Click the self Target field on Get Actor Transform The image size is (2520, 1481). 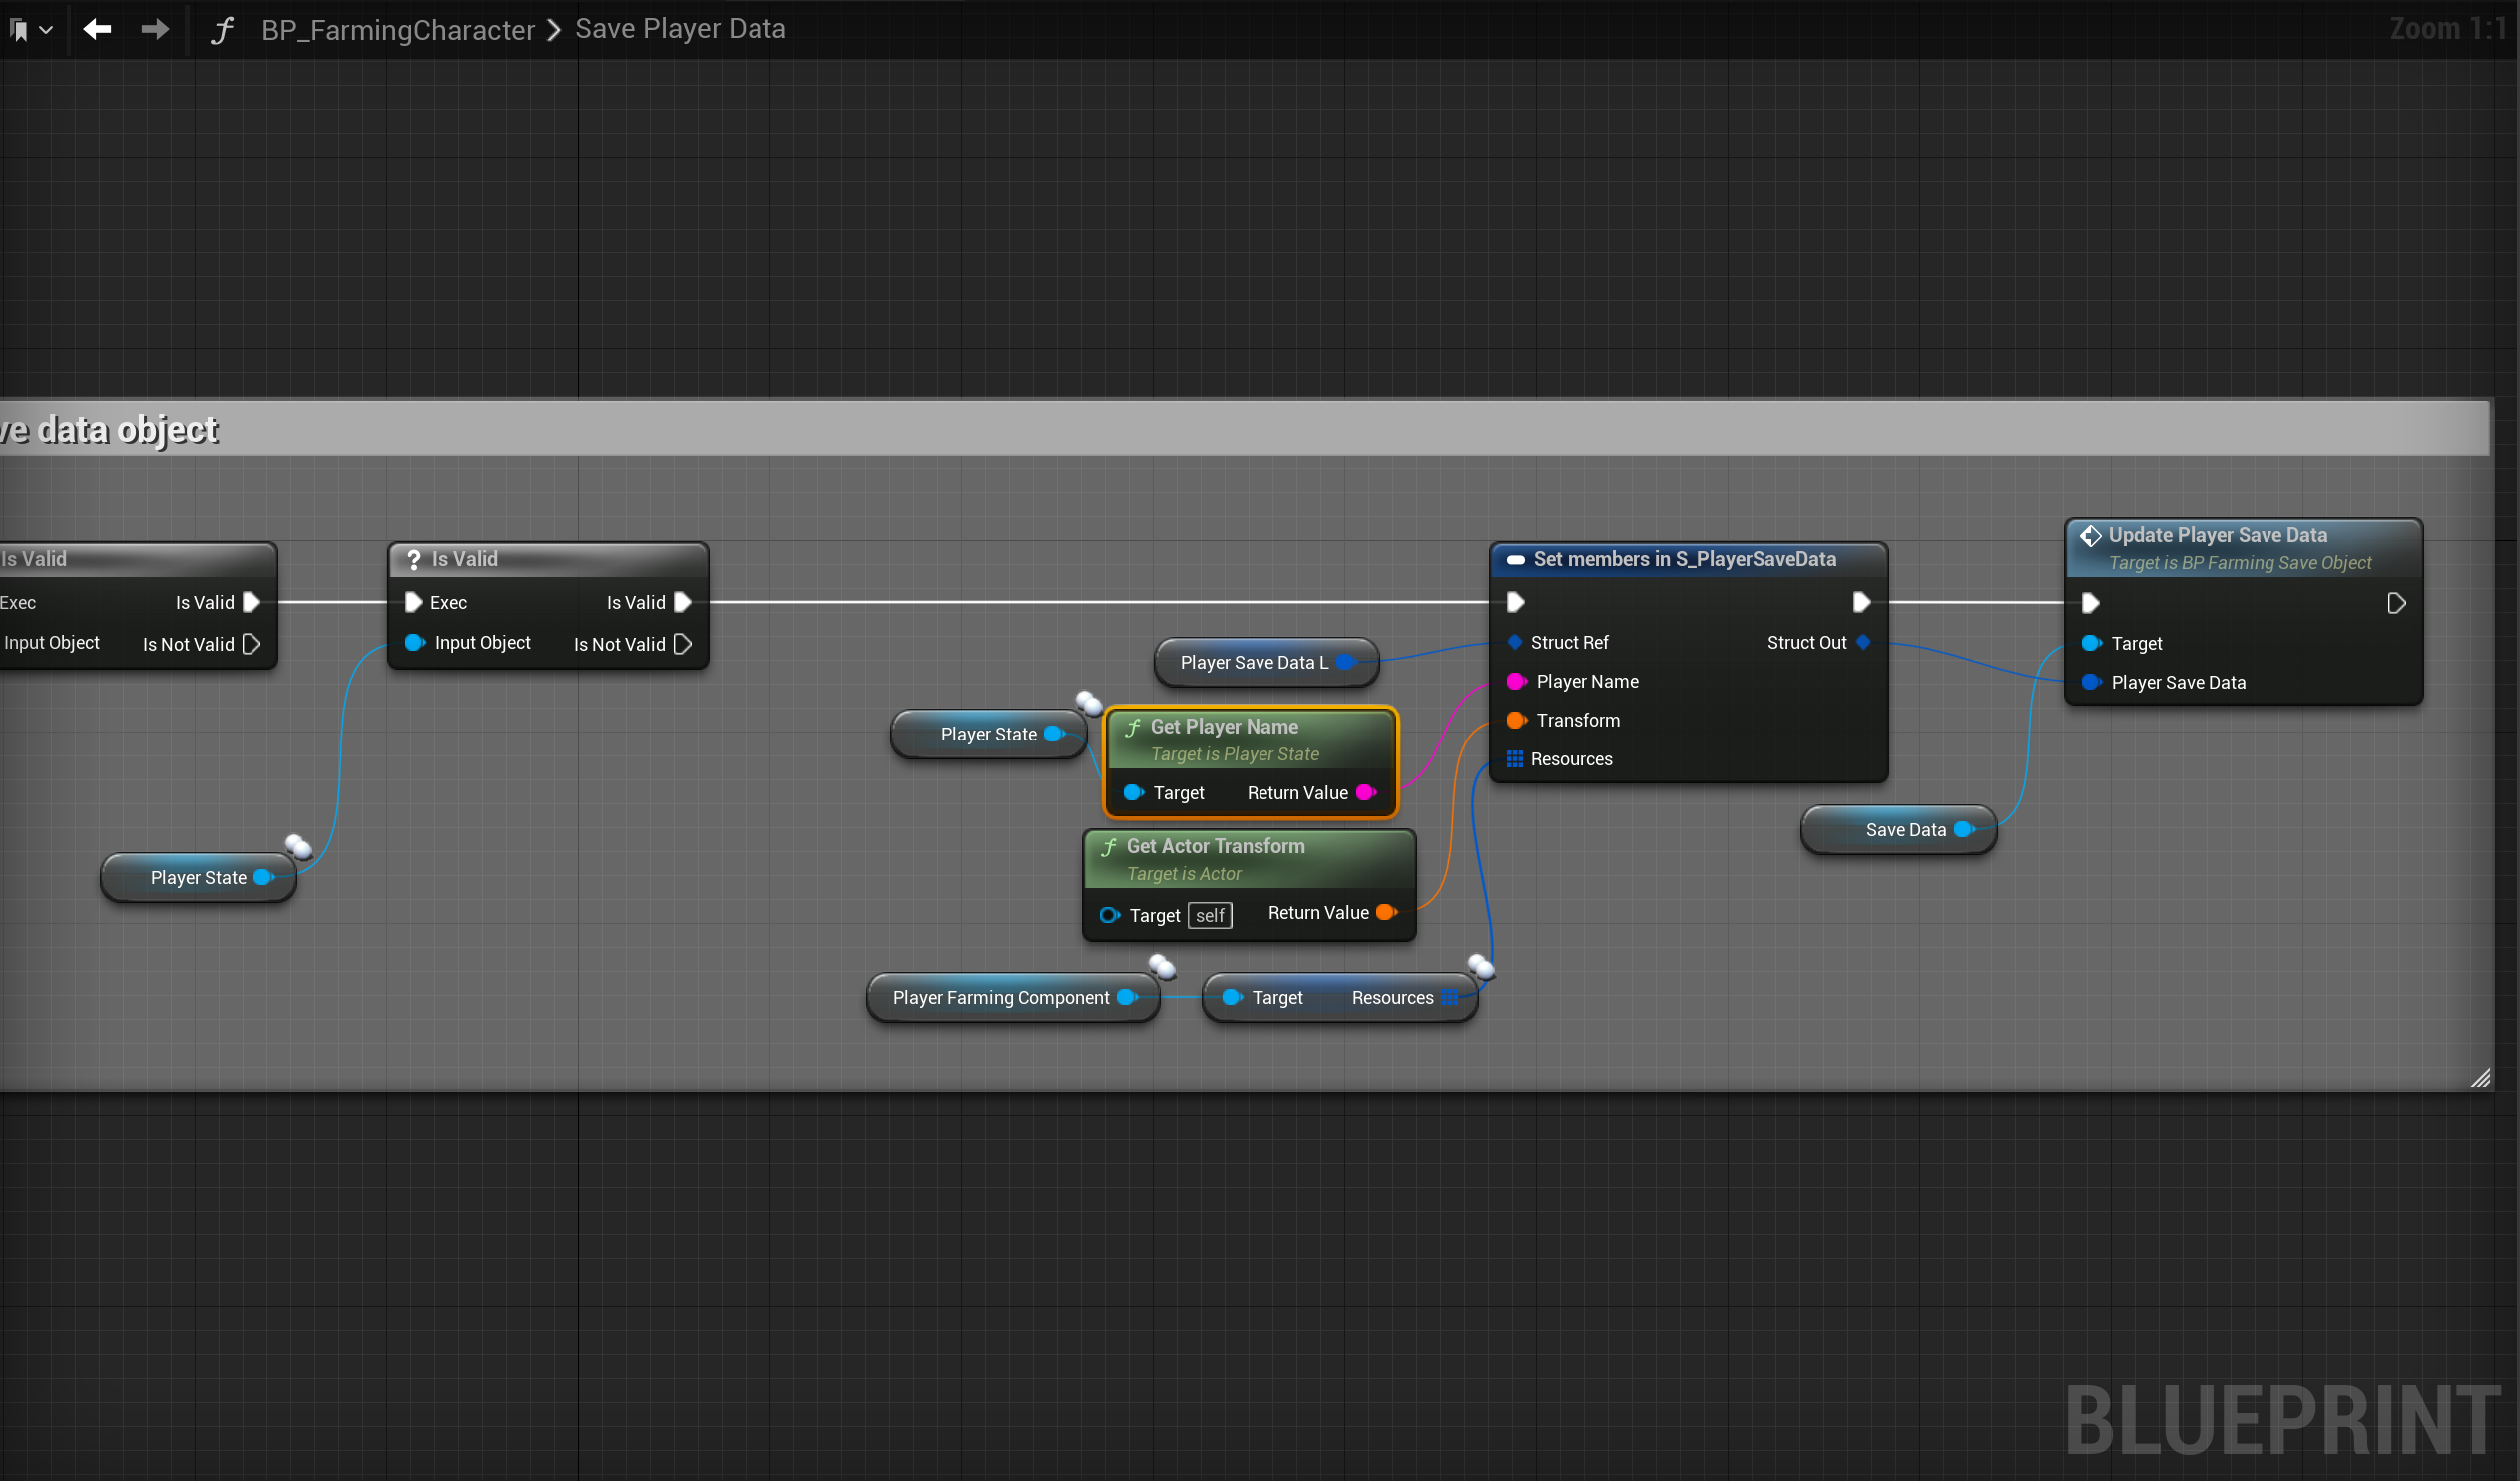tap(1209, 915)
